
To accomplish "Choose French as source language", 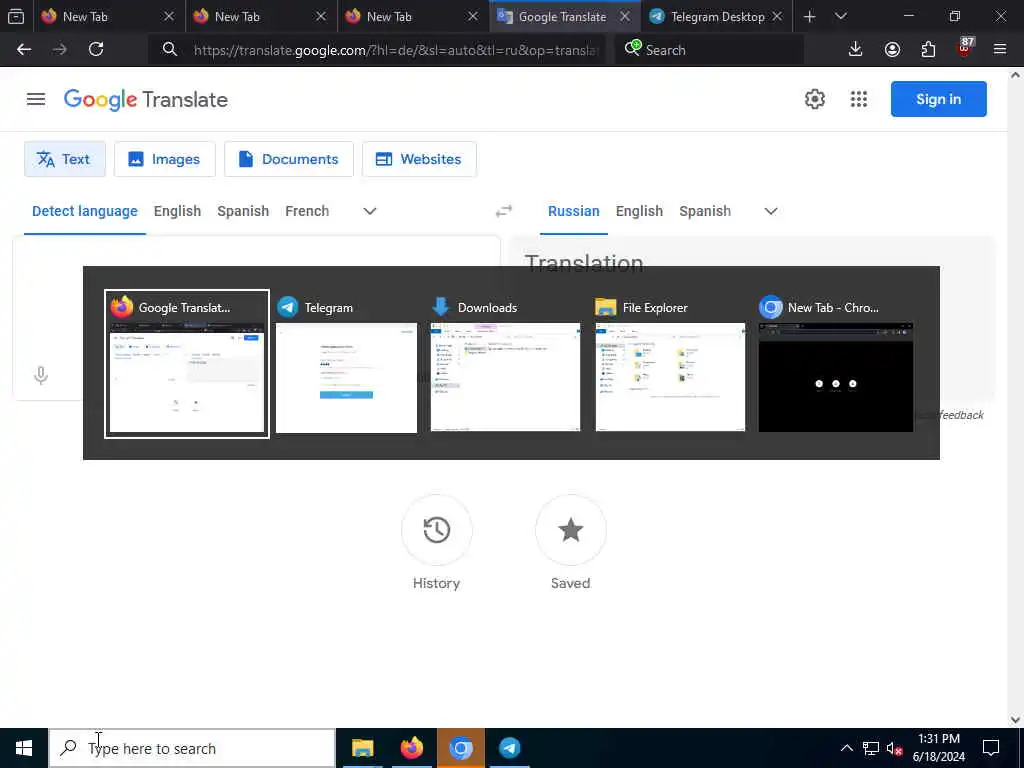I will coord(307,211).
